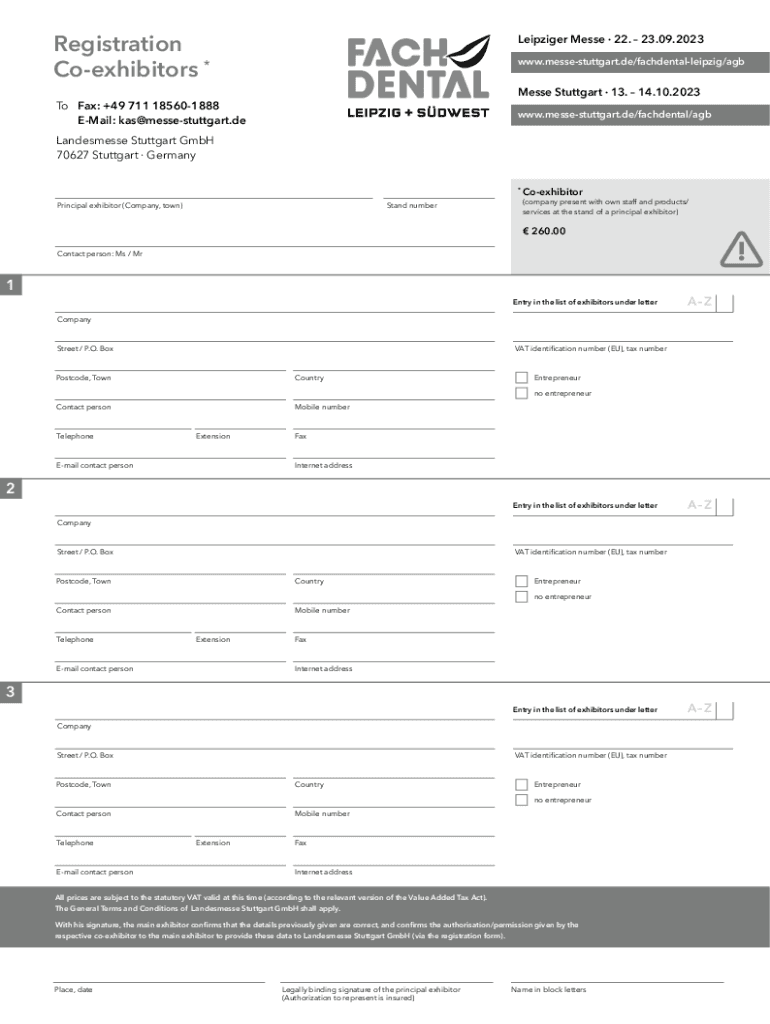Click Company field in section 1
The height and width of the screenshot is (1024, 770).
coord(273,304)
